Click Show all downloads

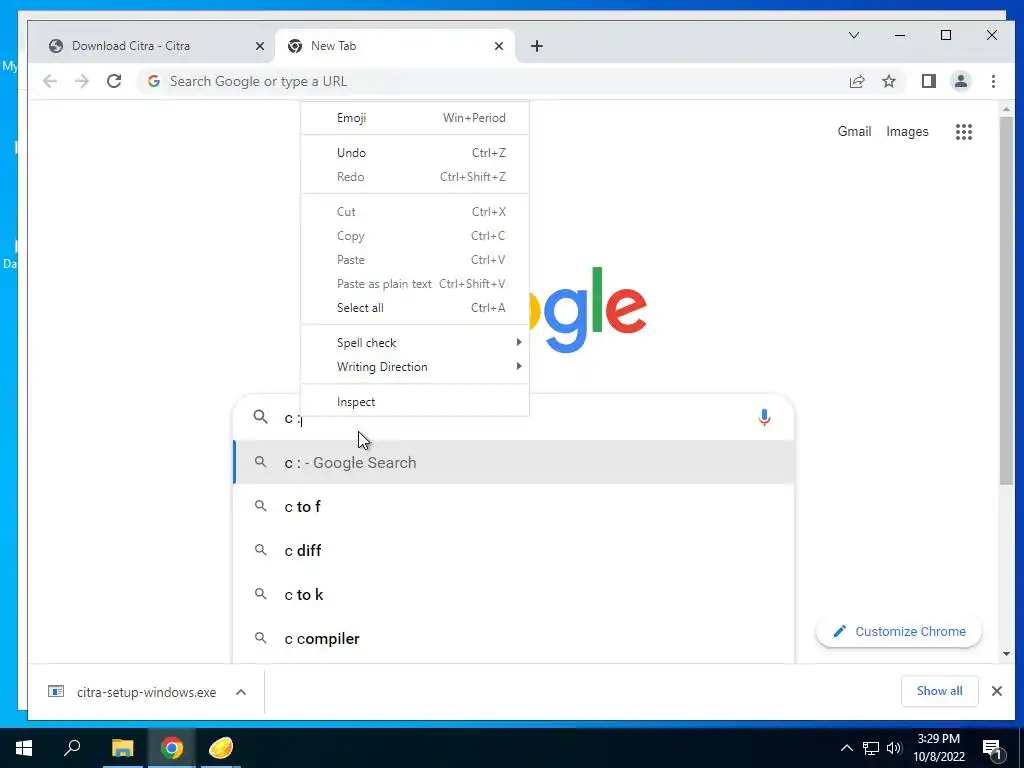pyautogui.click(x=939, y=691)
